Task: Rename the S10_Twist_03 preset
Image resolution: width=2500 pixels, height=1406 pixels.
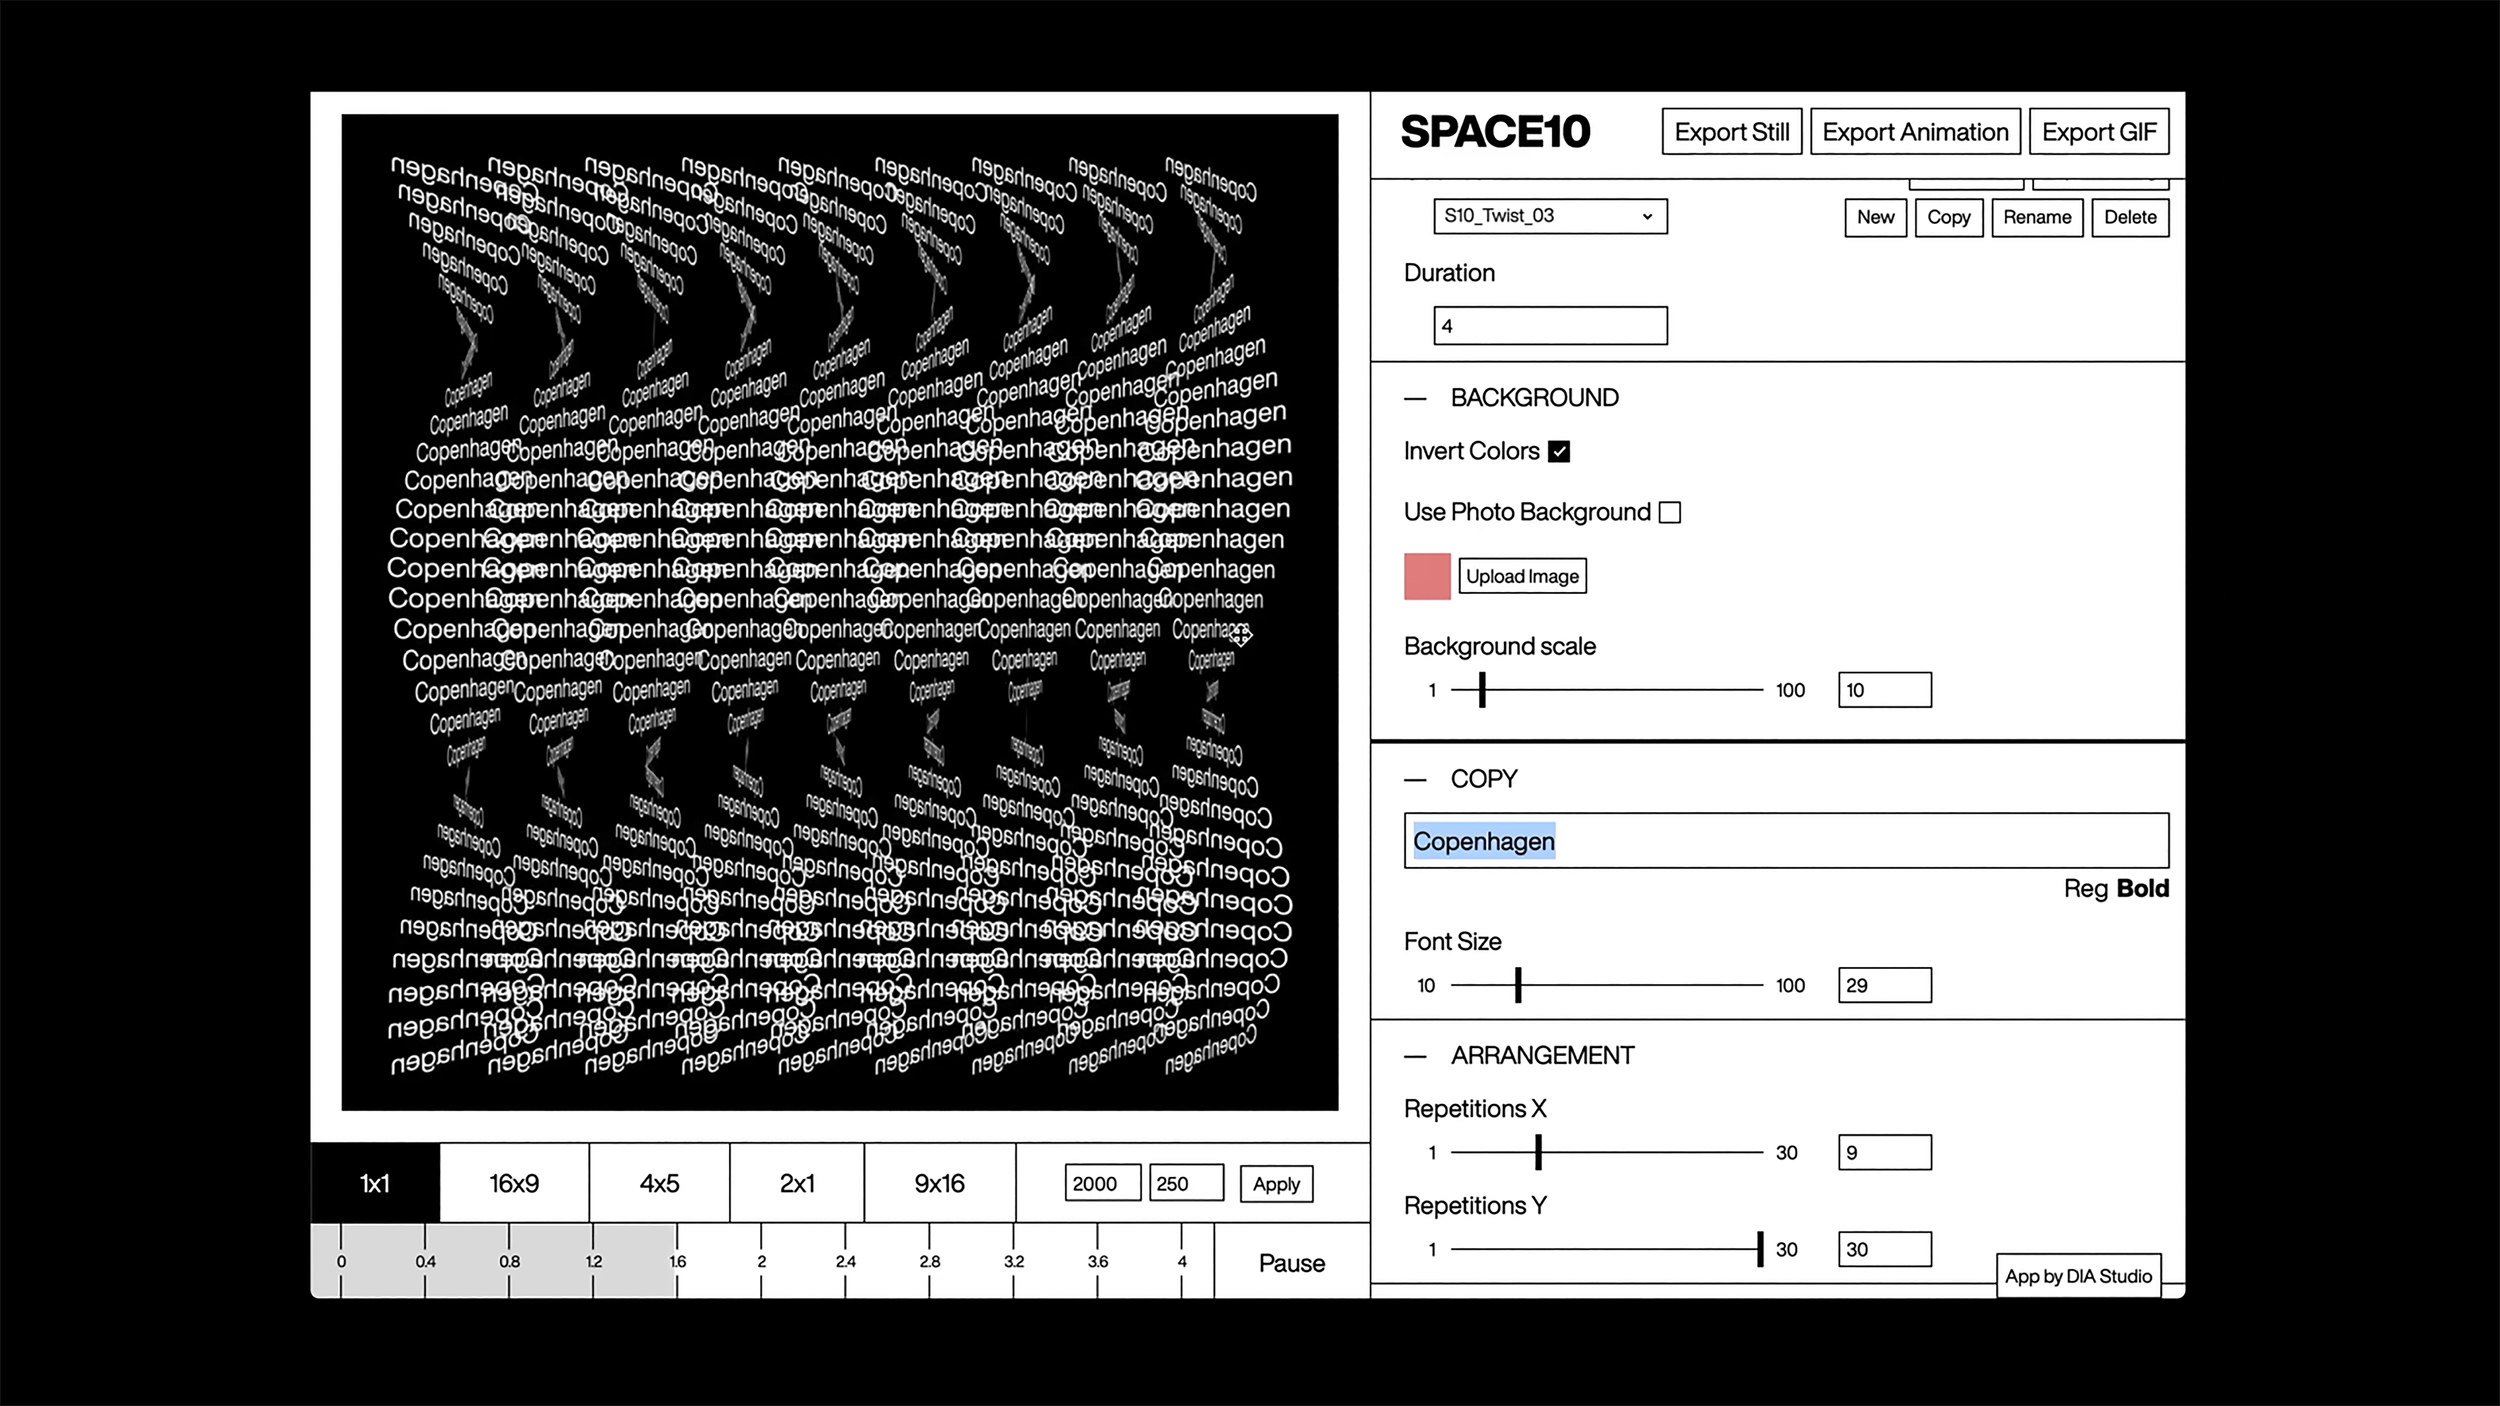Action: click(x=2037, y=217)
